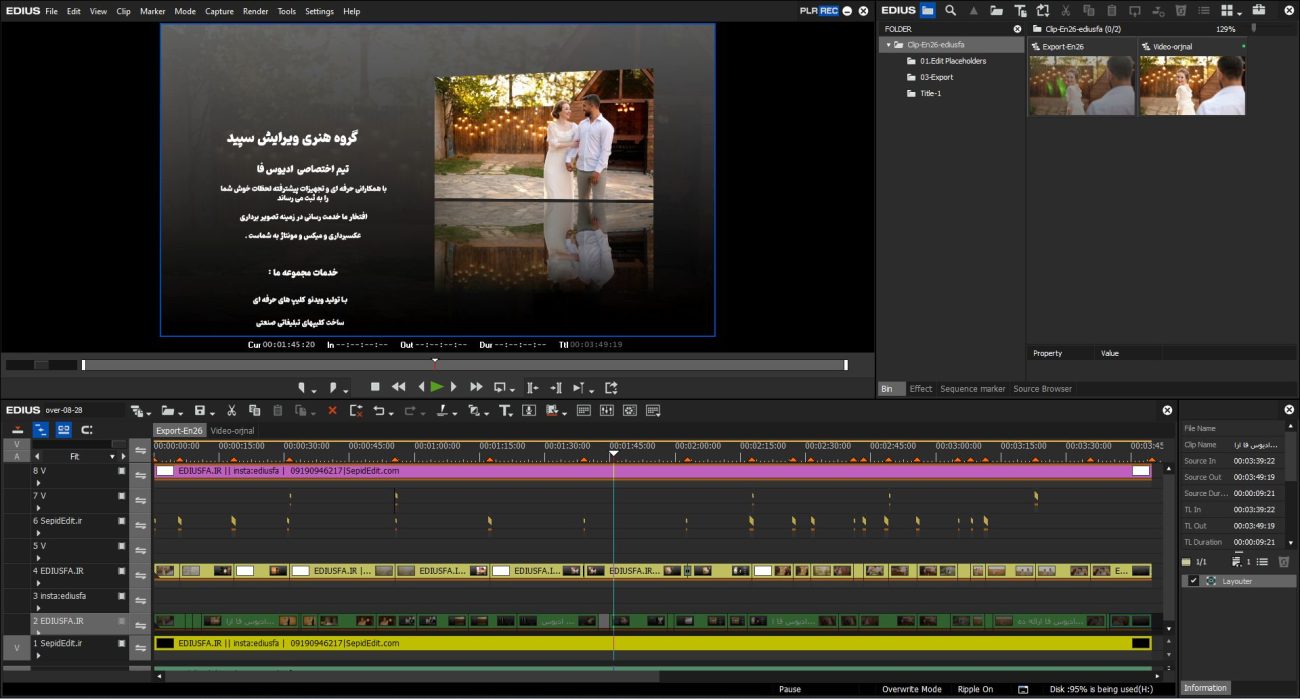The image size is (1300, 699).
Task: Open the File menu
Action: (51, 11)
